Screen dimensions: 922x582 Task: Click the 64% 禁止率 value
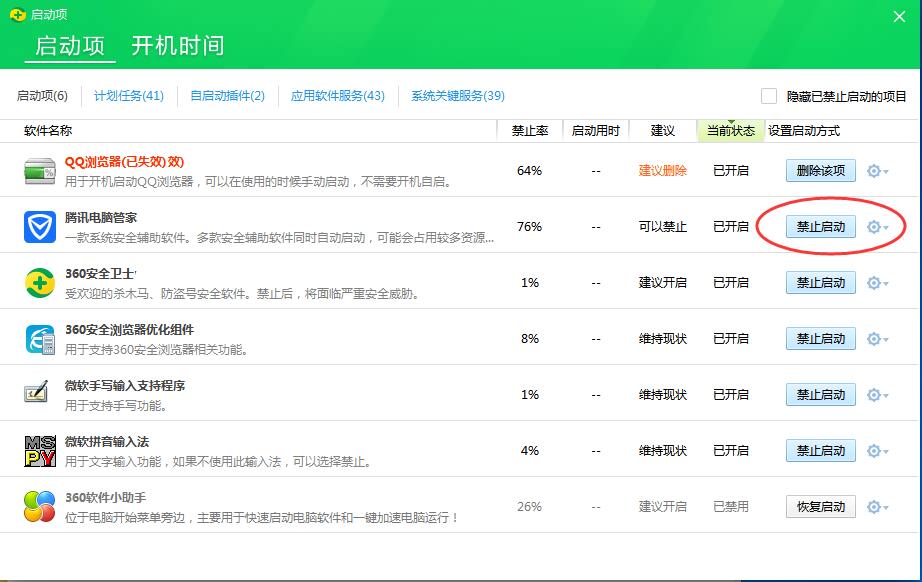[x=529, y=170]
